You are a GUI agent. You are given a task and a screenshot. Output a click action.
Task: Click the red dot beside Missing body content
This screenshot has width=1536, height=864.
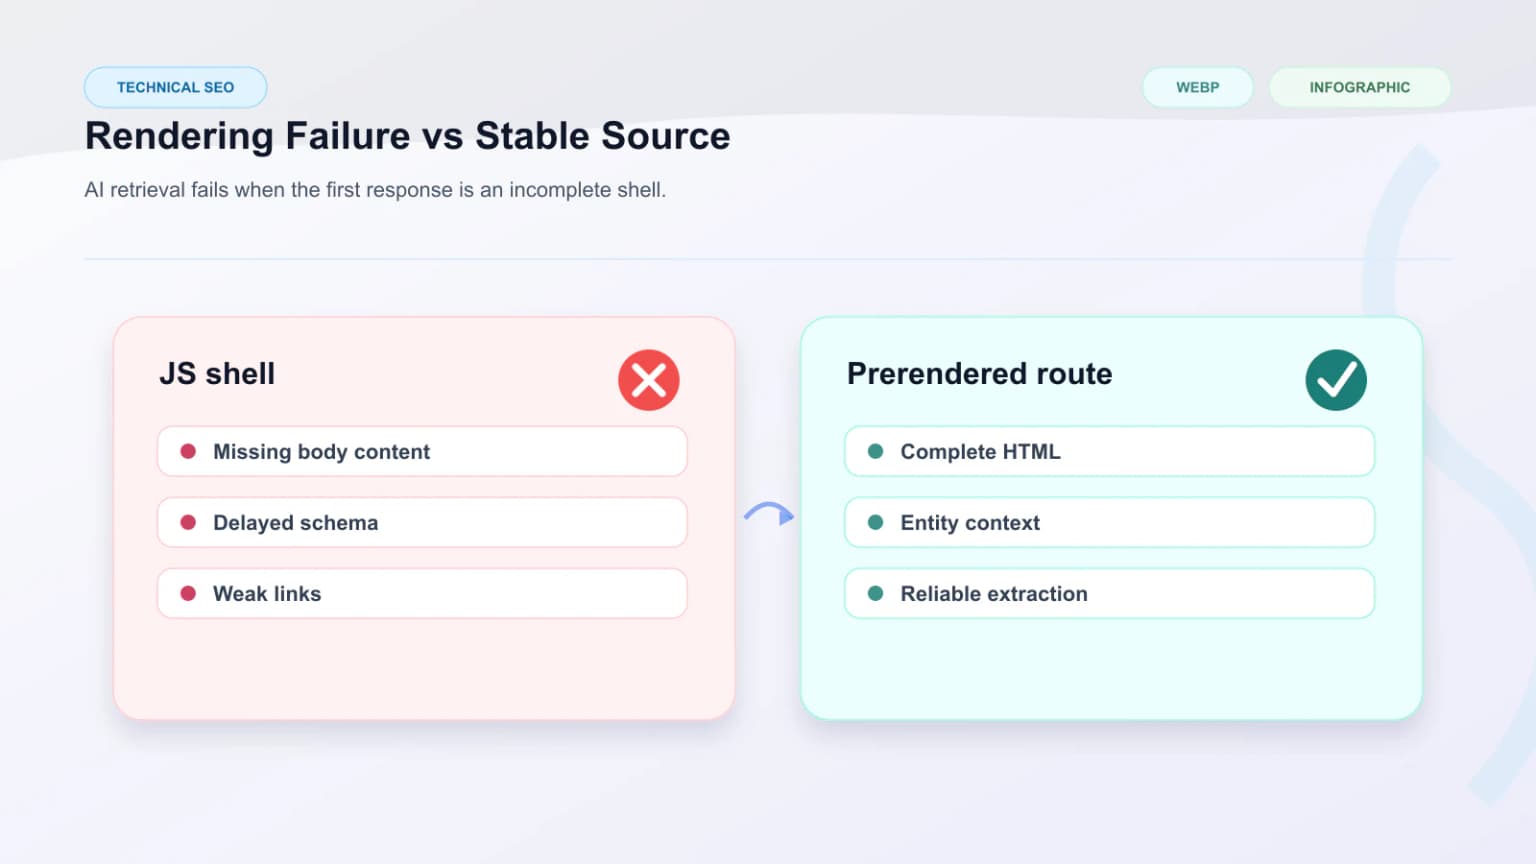(188, 451)
